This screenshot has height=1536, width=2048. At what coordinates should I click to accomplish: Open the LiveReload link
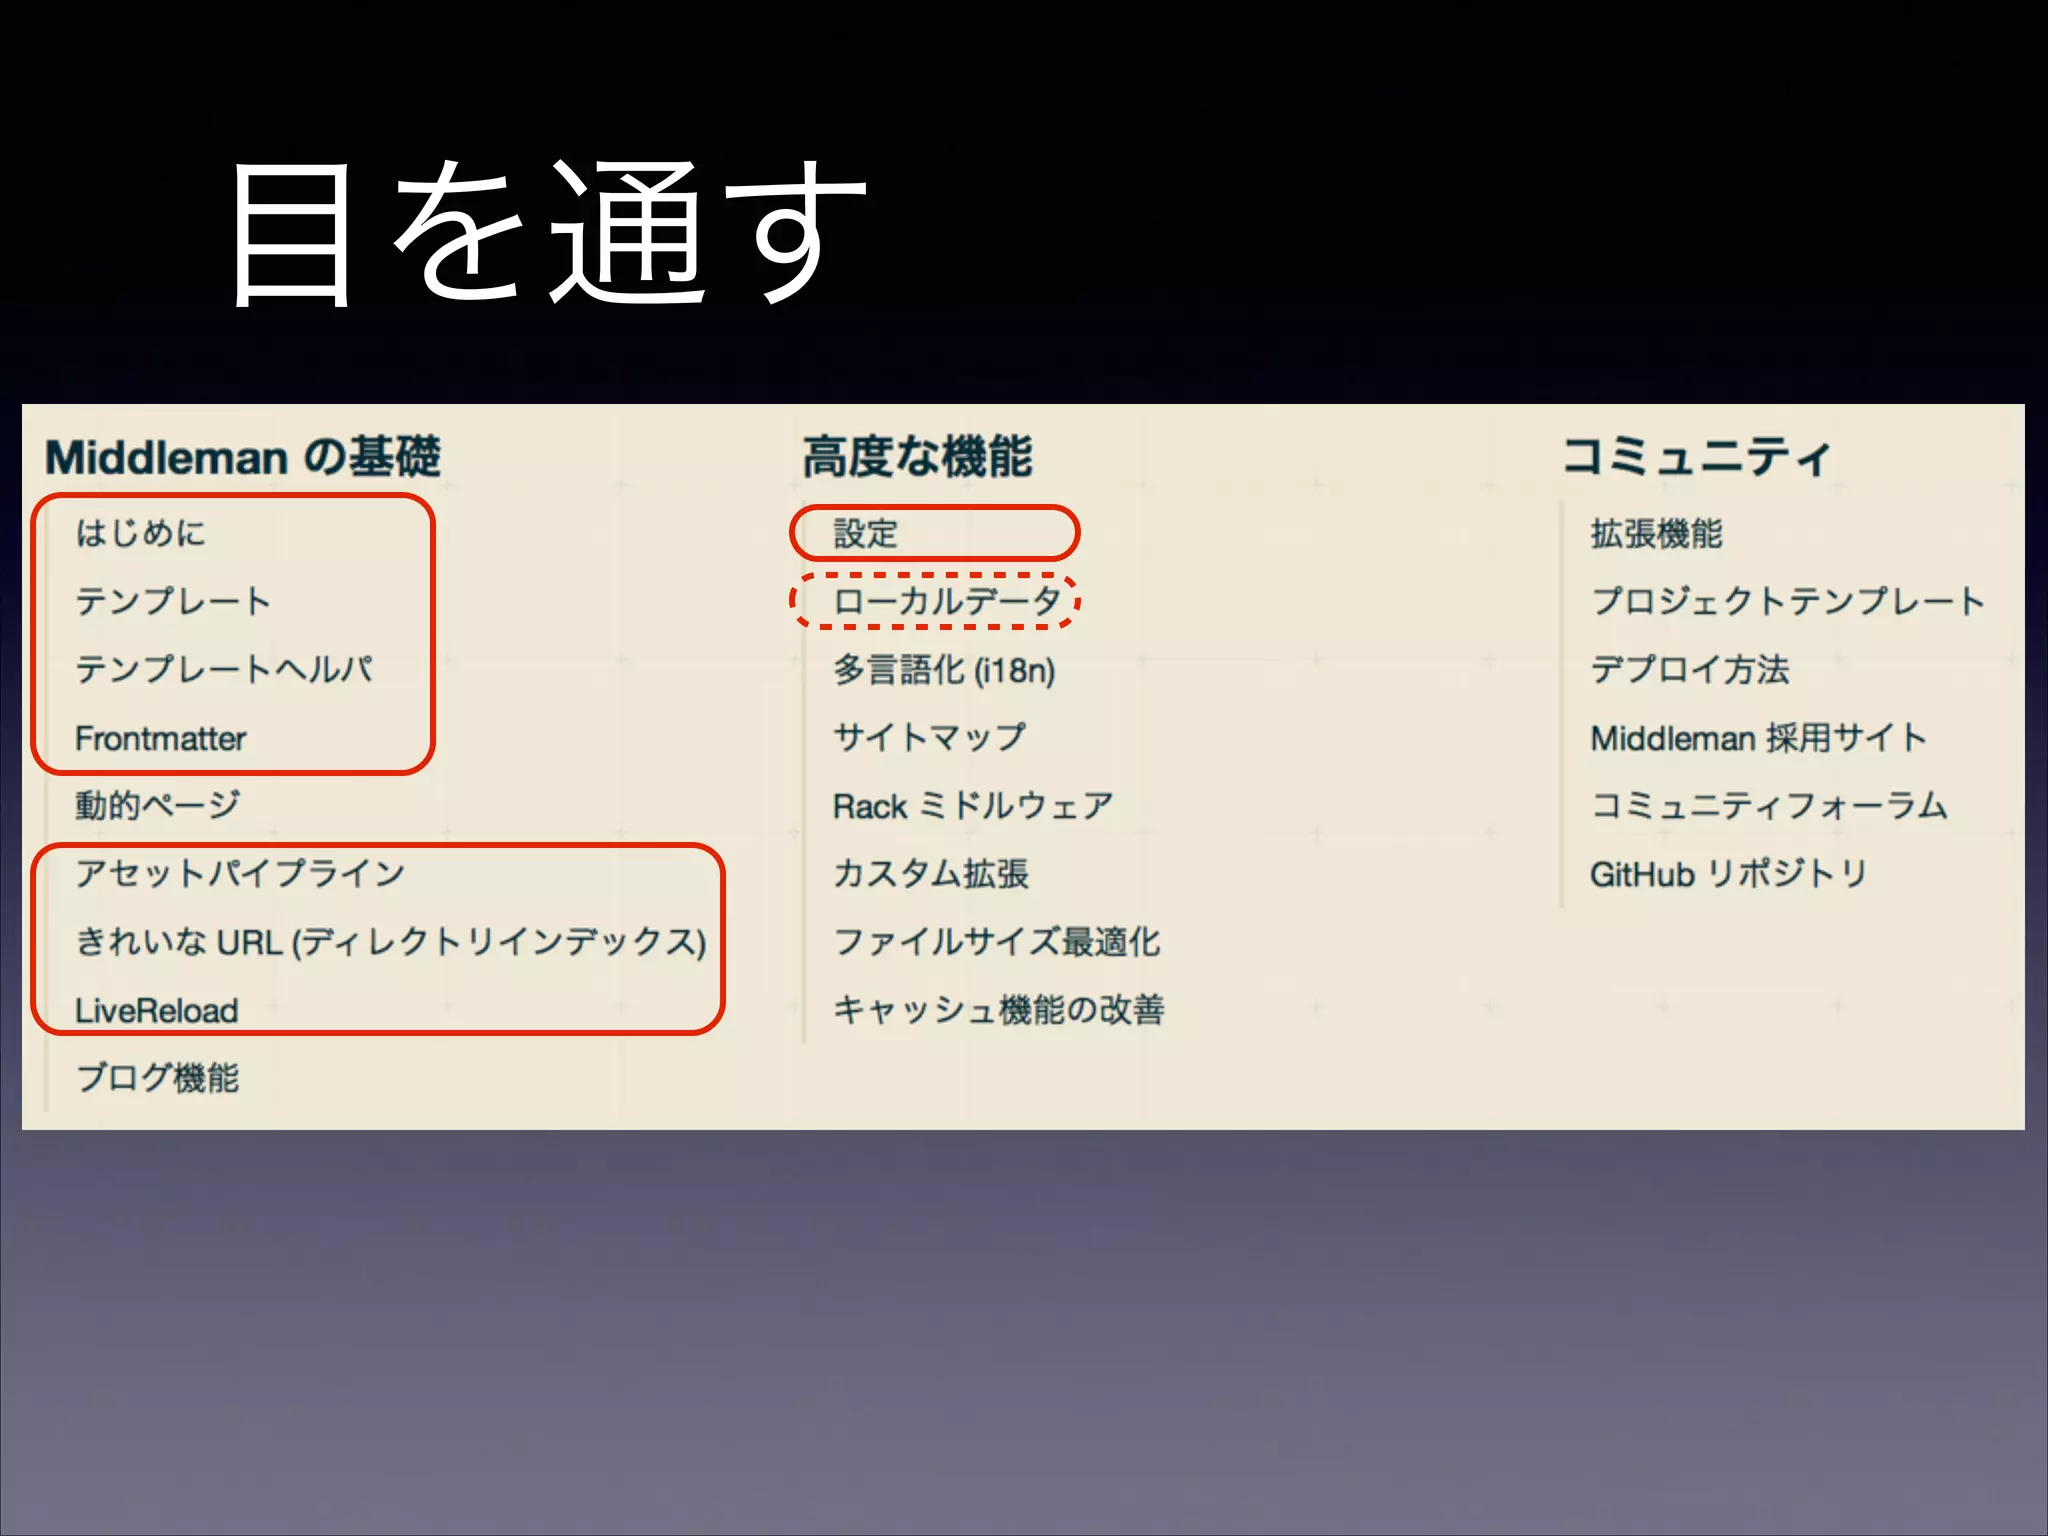click(x=157, y=1010)
